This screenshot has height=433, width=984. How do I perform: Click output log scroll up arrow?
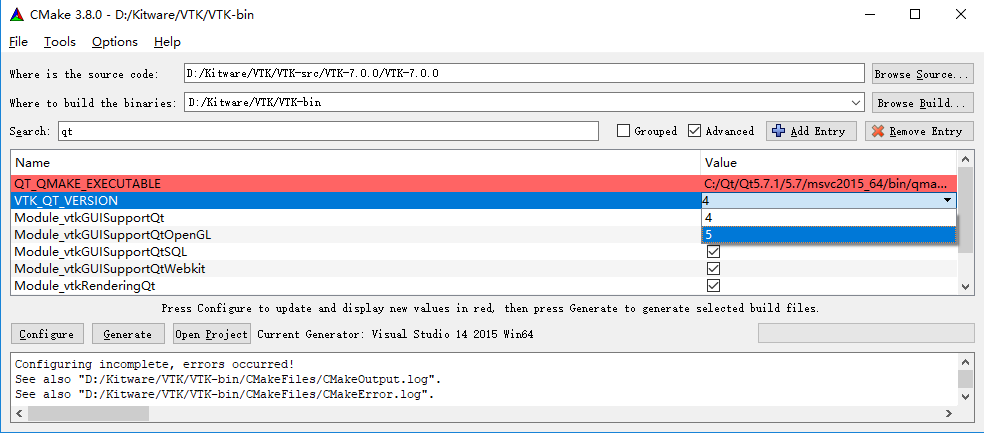pos(966,362)
